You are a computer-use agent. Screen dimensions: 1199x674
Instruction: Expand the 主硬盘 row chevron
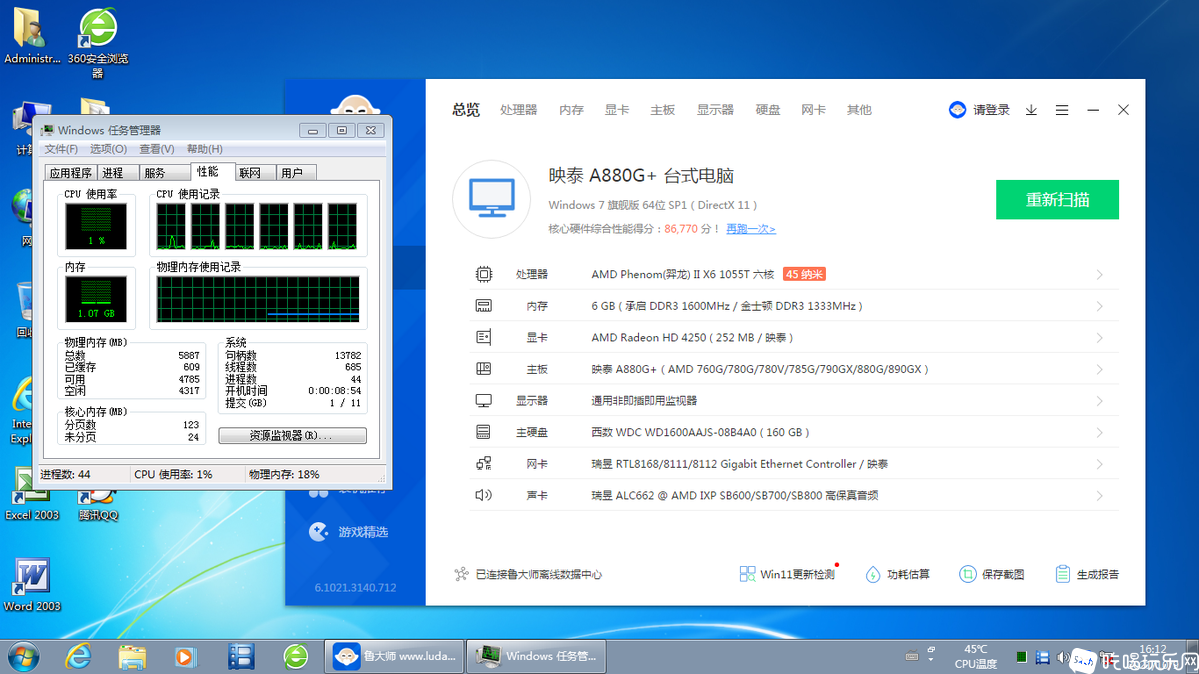coord(1100,433)
